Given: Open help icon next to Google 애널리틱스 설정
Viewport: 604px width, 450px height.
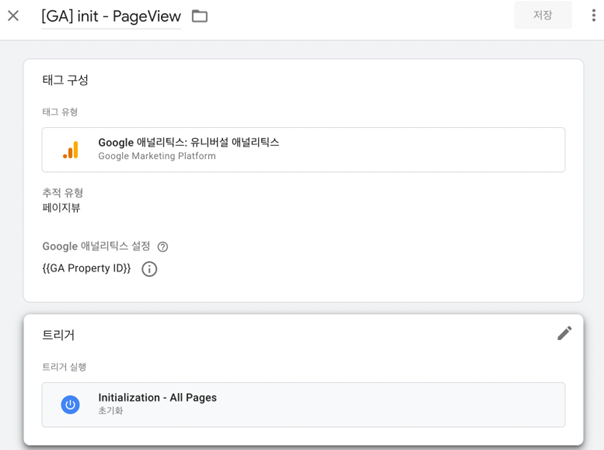Looking at the screenshot, I should point(163,247).
